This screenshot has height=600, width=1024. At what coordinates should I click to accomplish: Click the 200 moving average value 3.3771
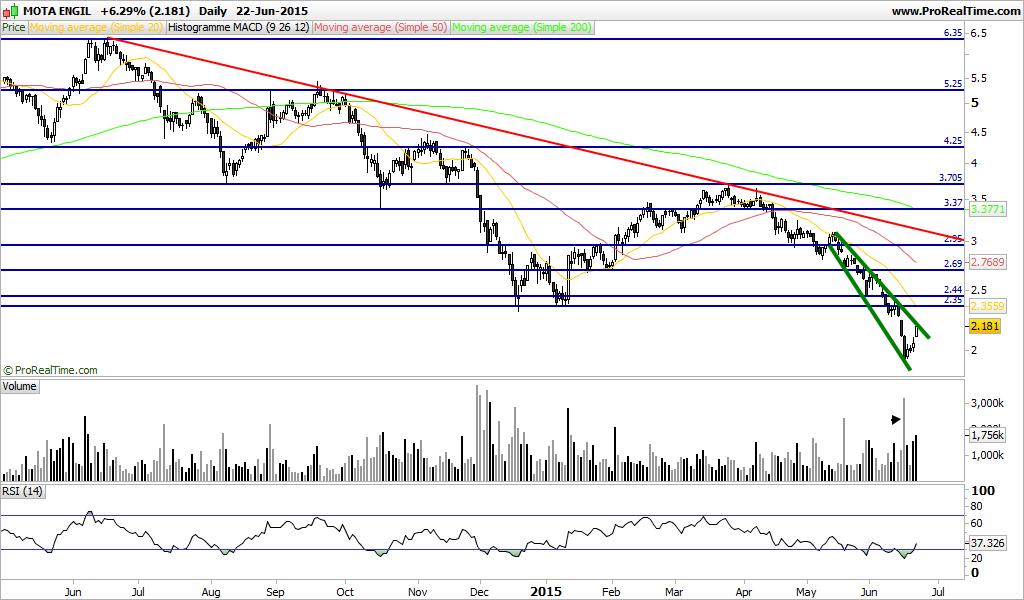pyautogui.click(x=987, y=210)
